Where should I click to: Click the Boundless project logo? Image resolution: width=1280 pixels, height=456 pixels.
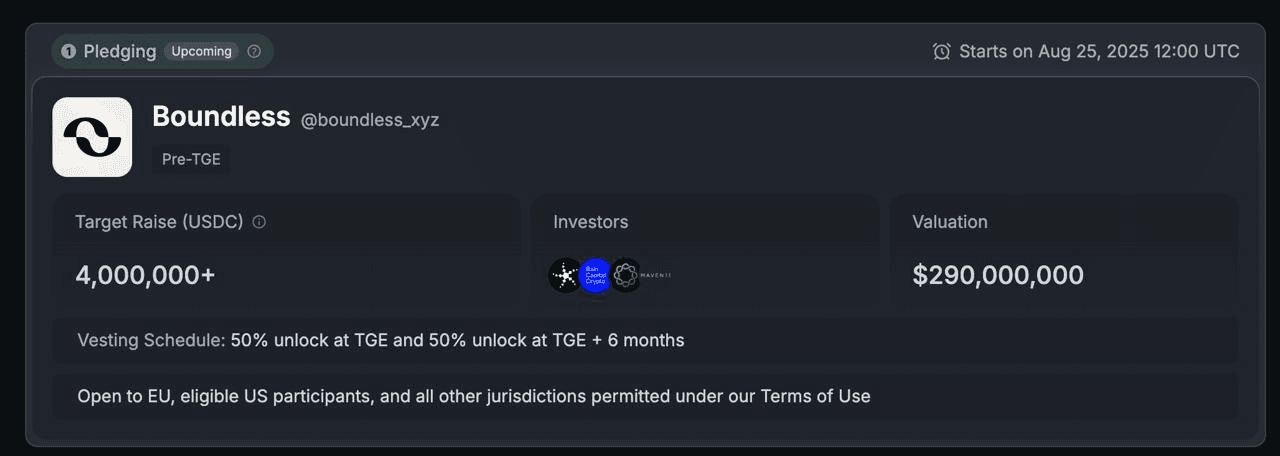tap(92, 137)
